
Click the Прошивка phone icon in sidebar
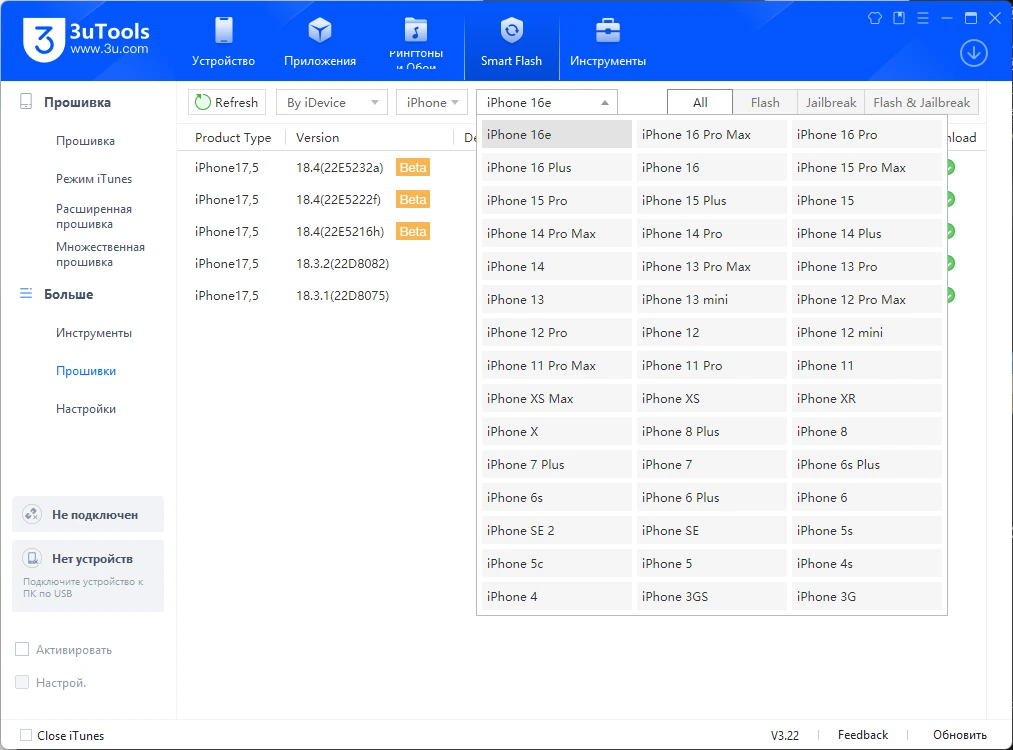point(26,101)
